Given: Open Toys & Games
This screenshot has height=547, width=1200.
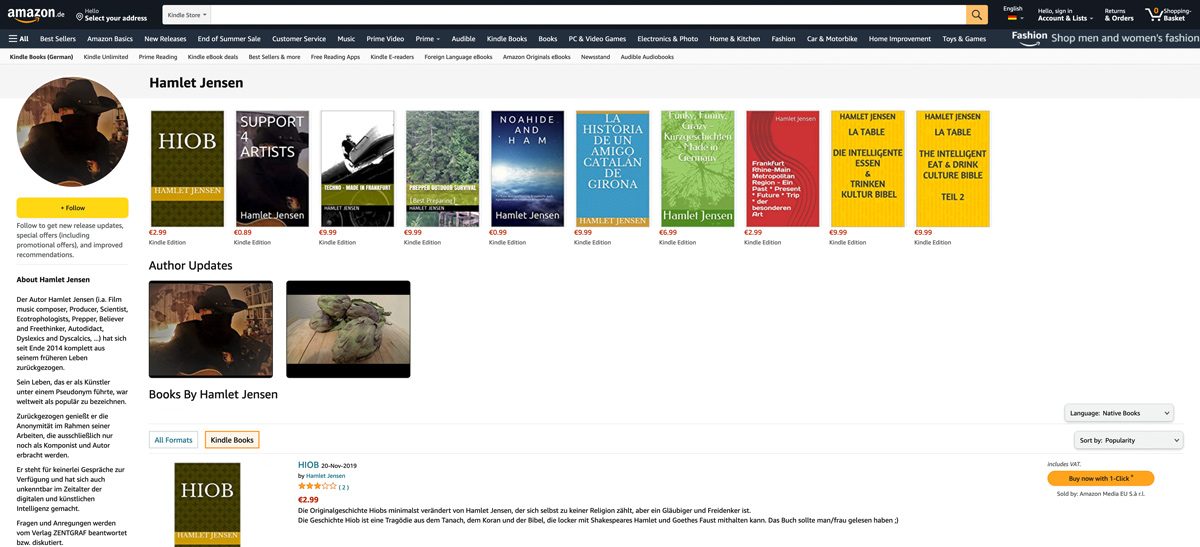Looking at the screenshot, I should pyautogui.click(x=964, y=39).
